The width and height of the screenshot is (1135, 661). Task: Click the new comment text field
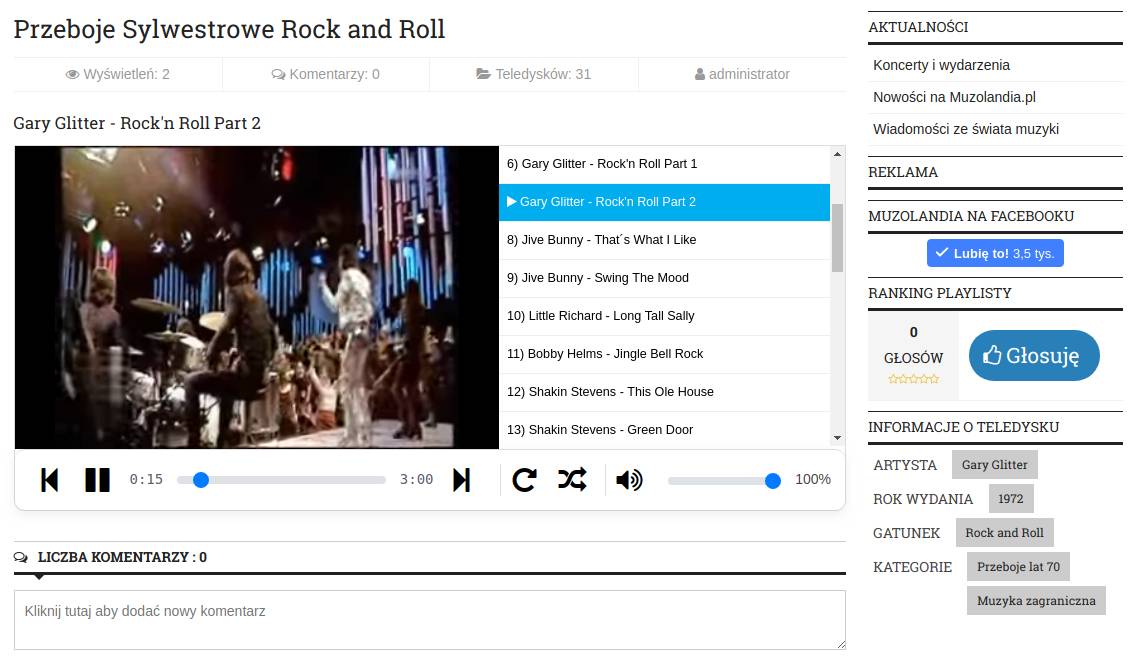click(429, 619)
